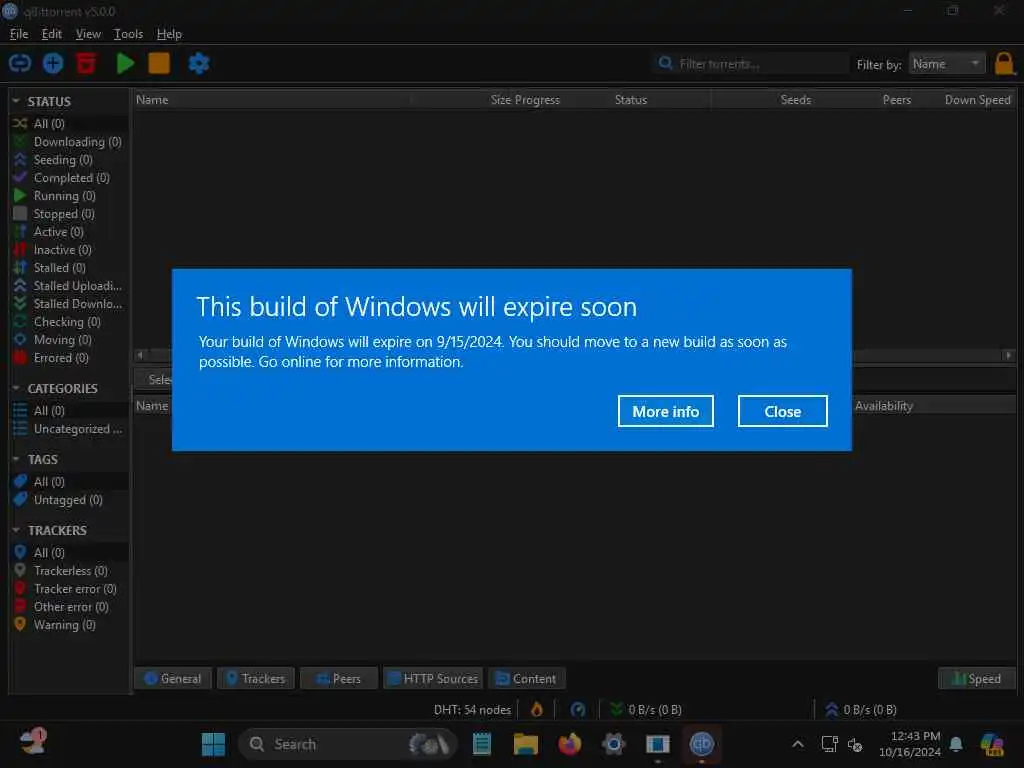
Task: Select the Moving (0) status filter
Action: coord(68,340)
